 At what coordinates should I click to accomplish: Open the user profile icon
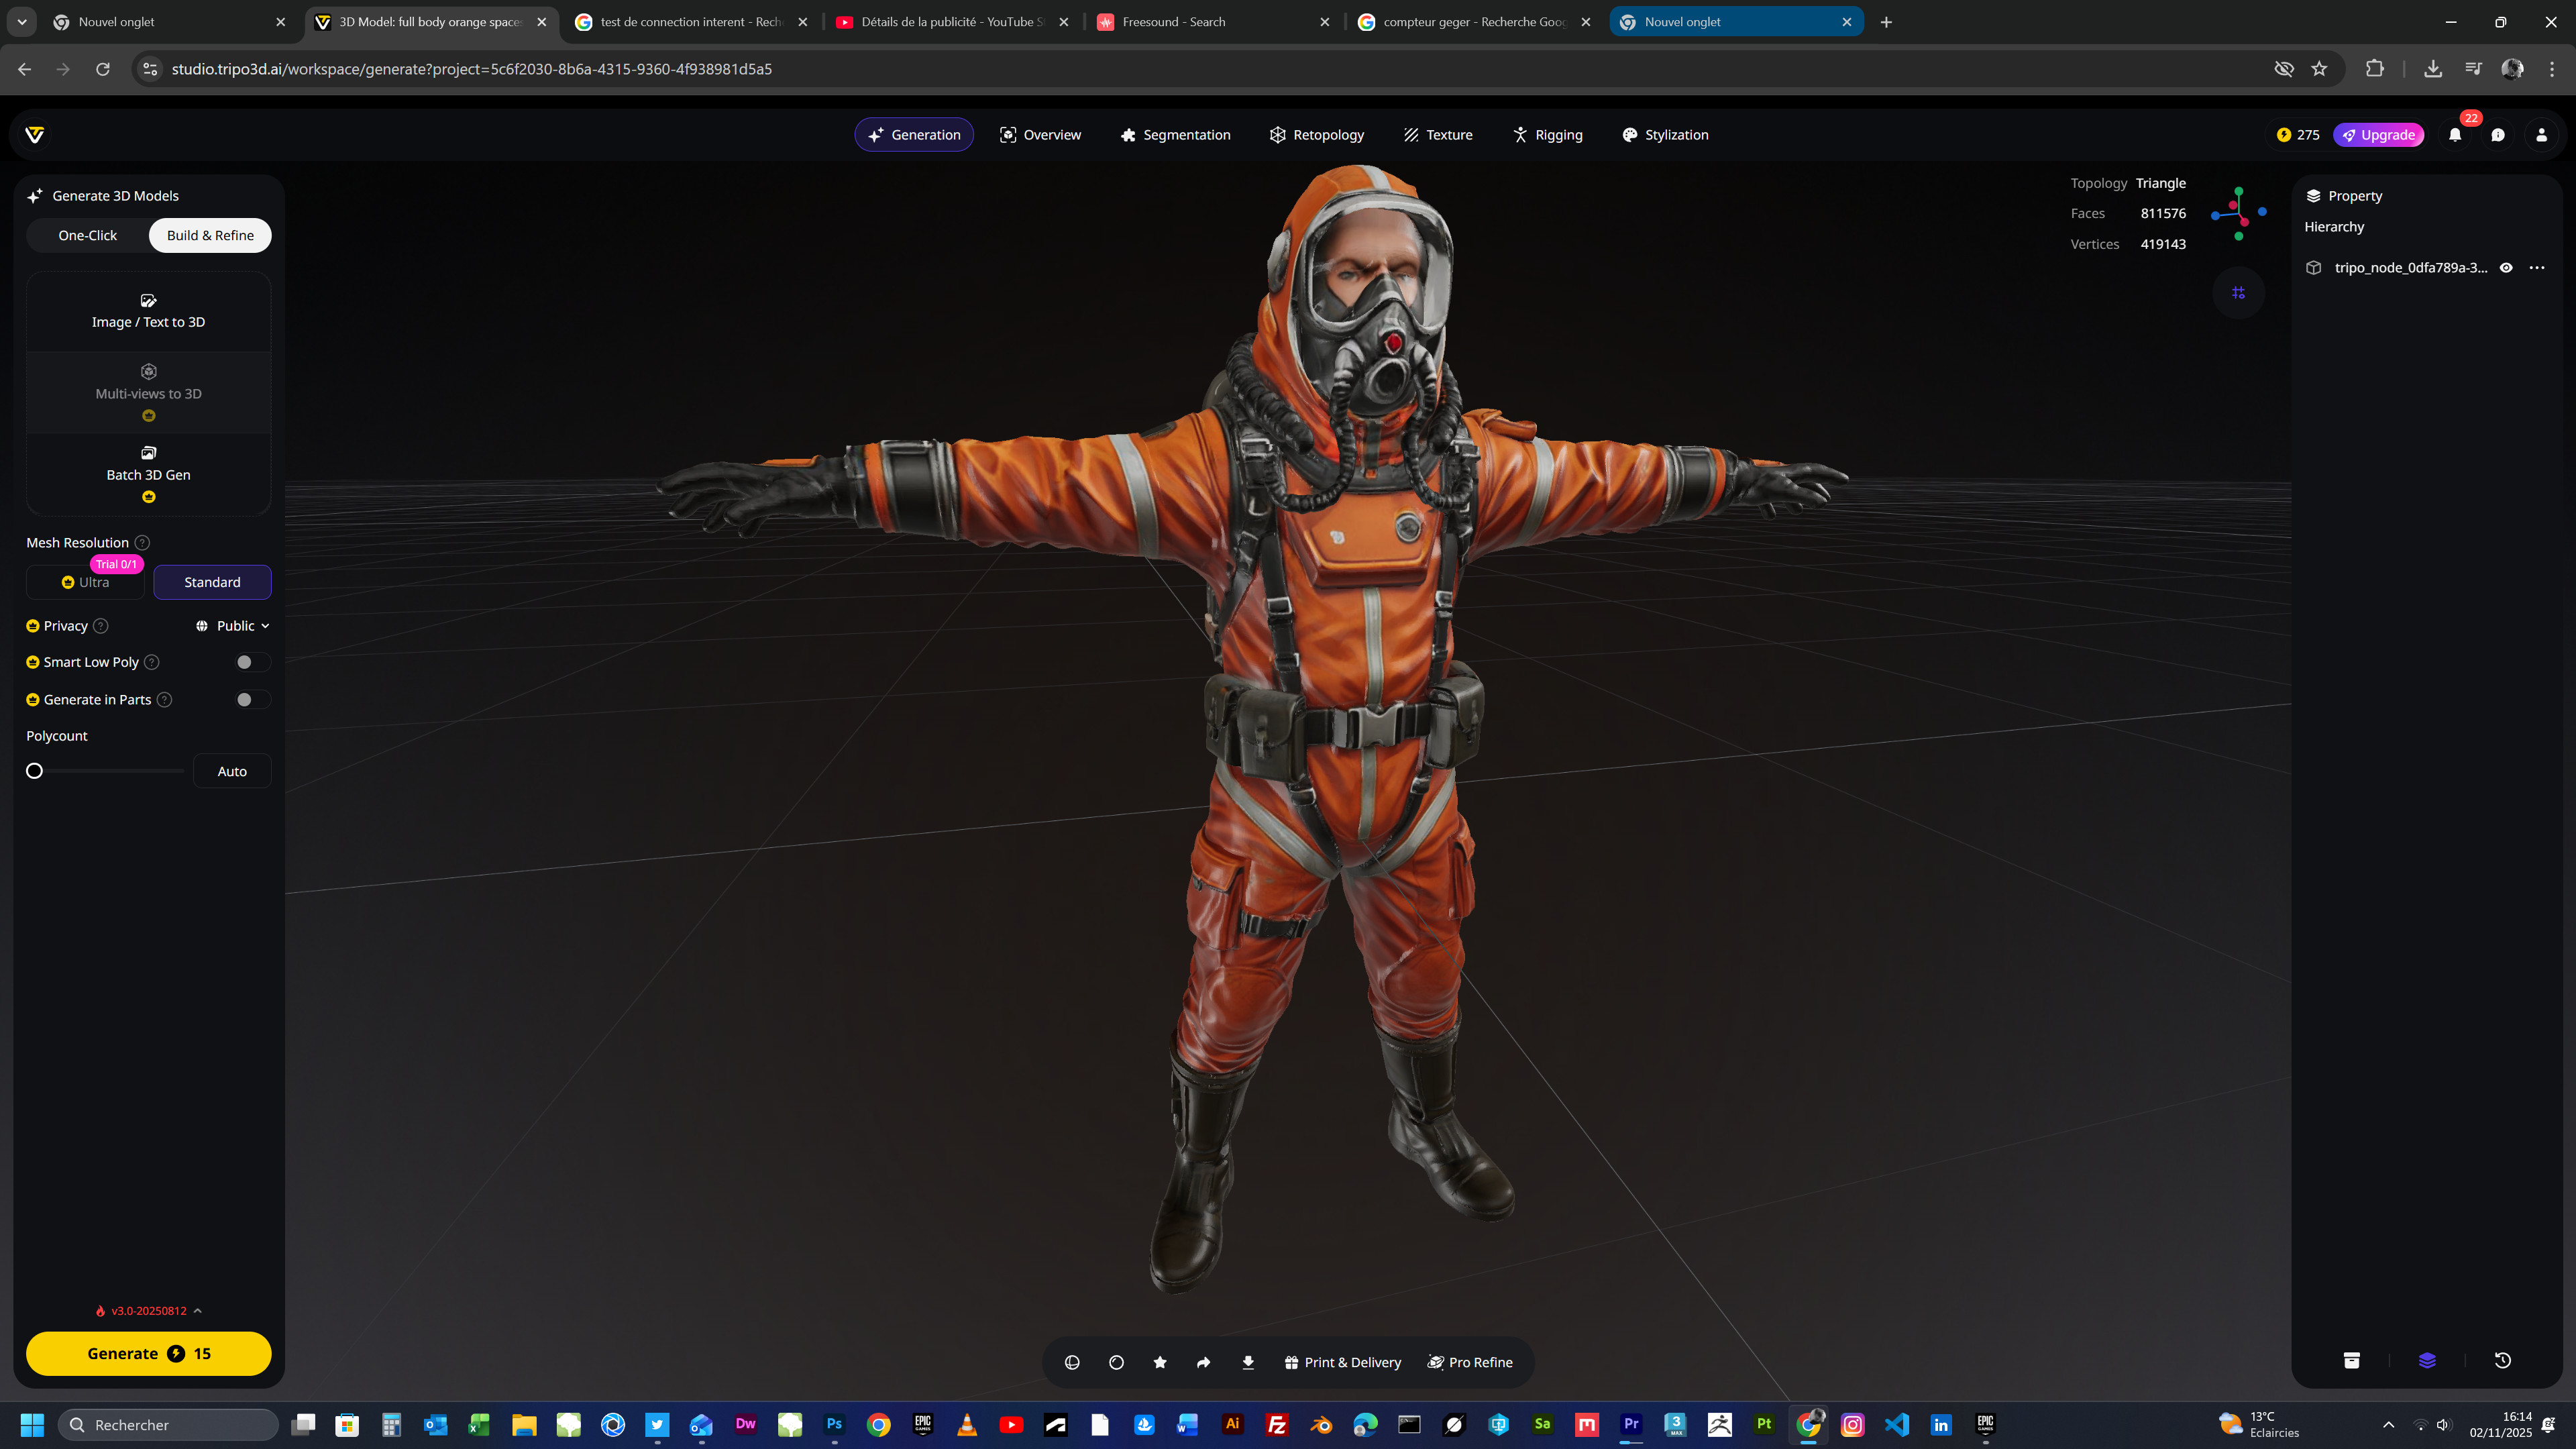(2541, 135)
